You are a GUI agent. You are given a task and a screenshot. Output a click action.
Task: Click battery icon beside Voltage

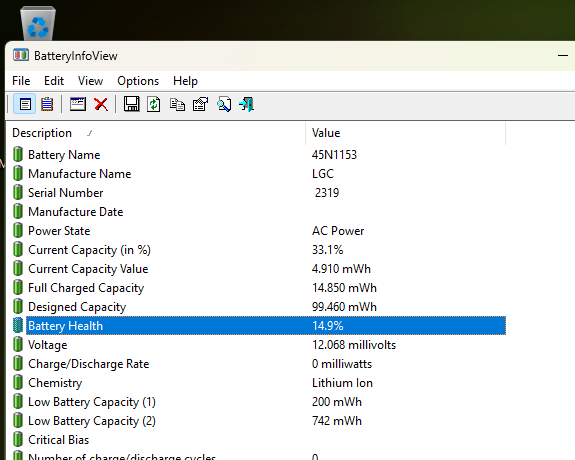18,345
